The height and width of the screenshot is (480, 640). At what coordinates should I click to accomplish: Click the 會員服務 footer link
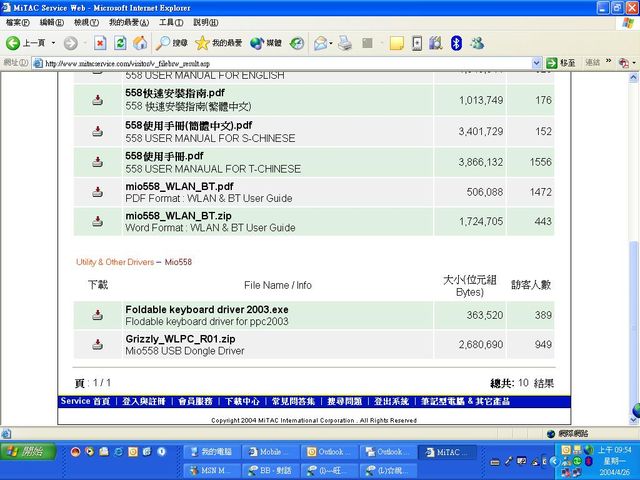(196, 401)
